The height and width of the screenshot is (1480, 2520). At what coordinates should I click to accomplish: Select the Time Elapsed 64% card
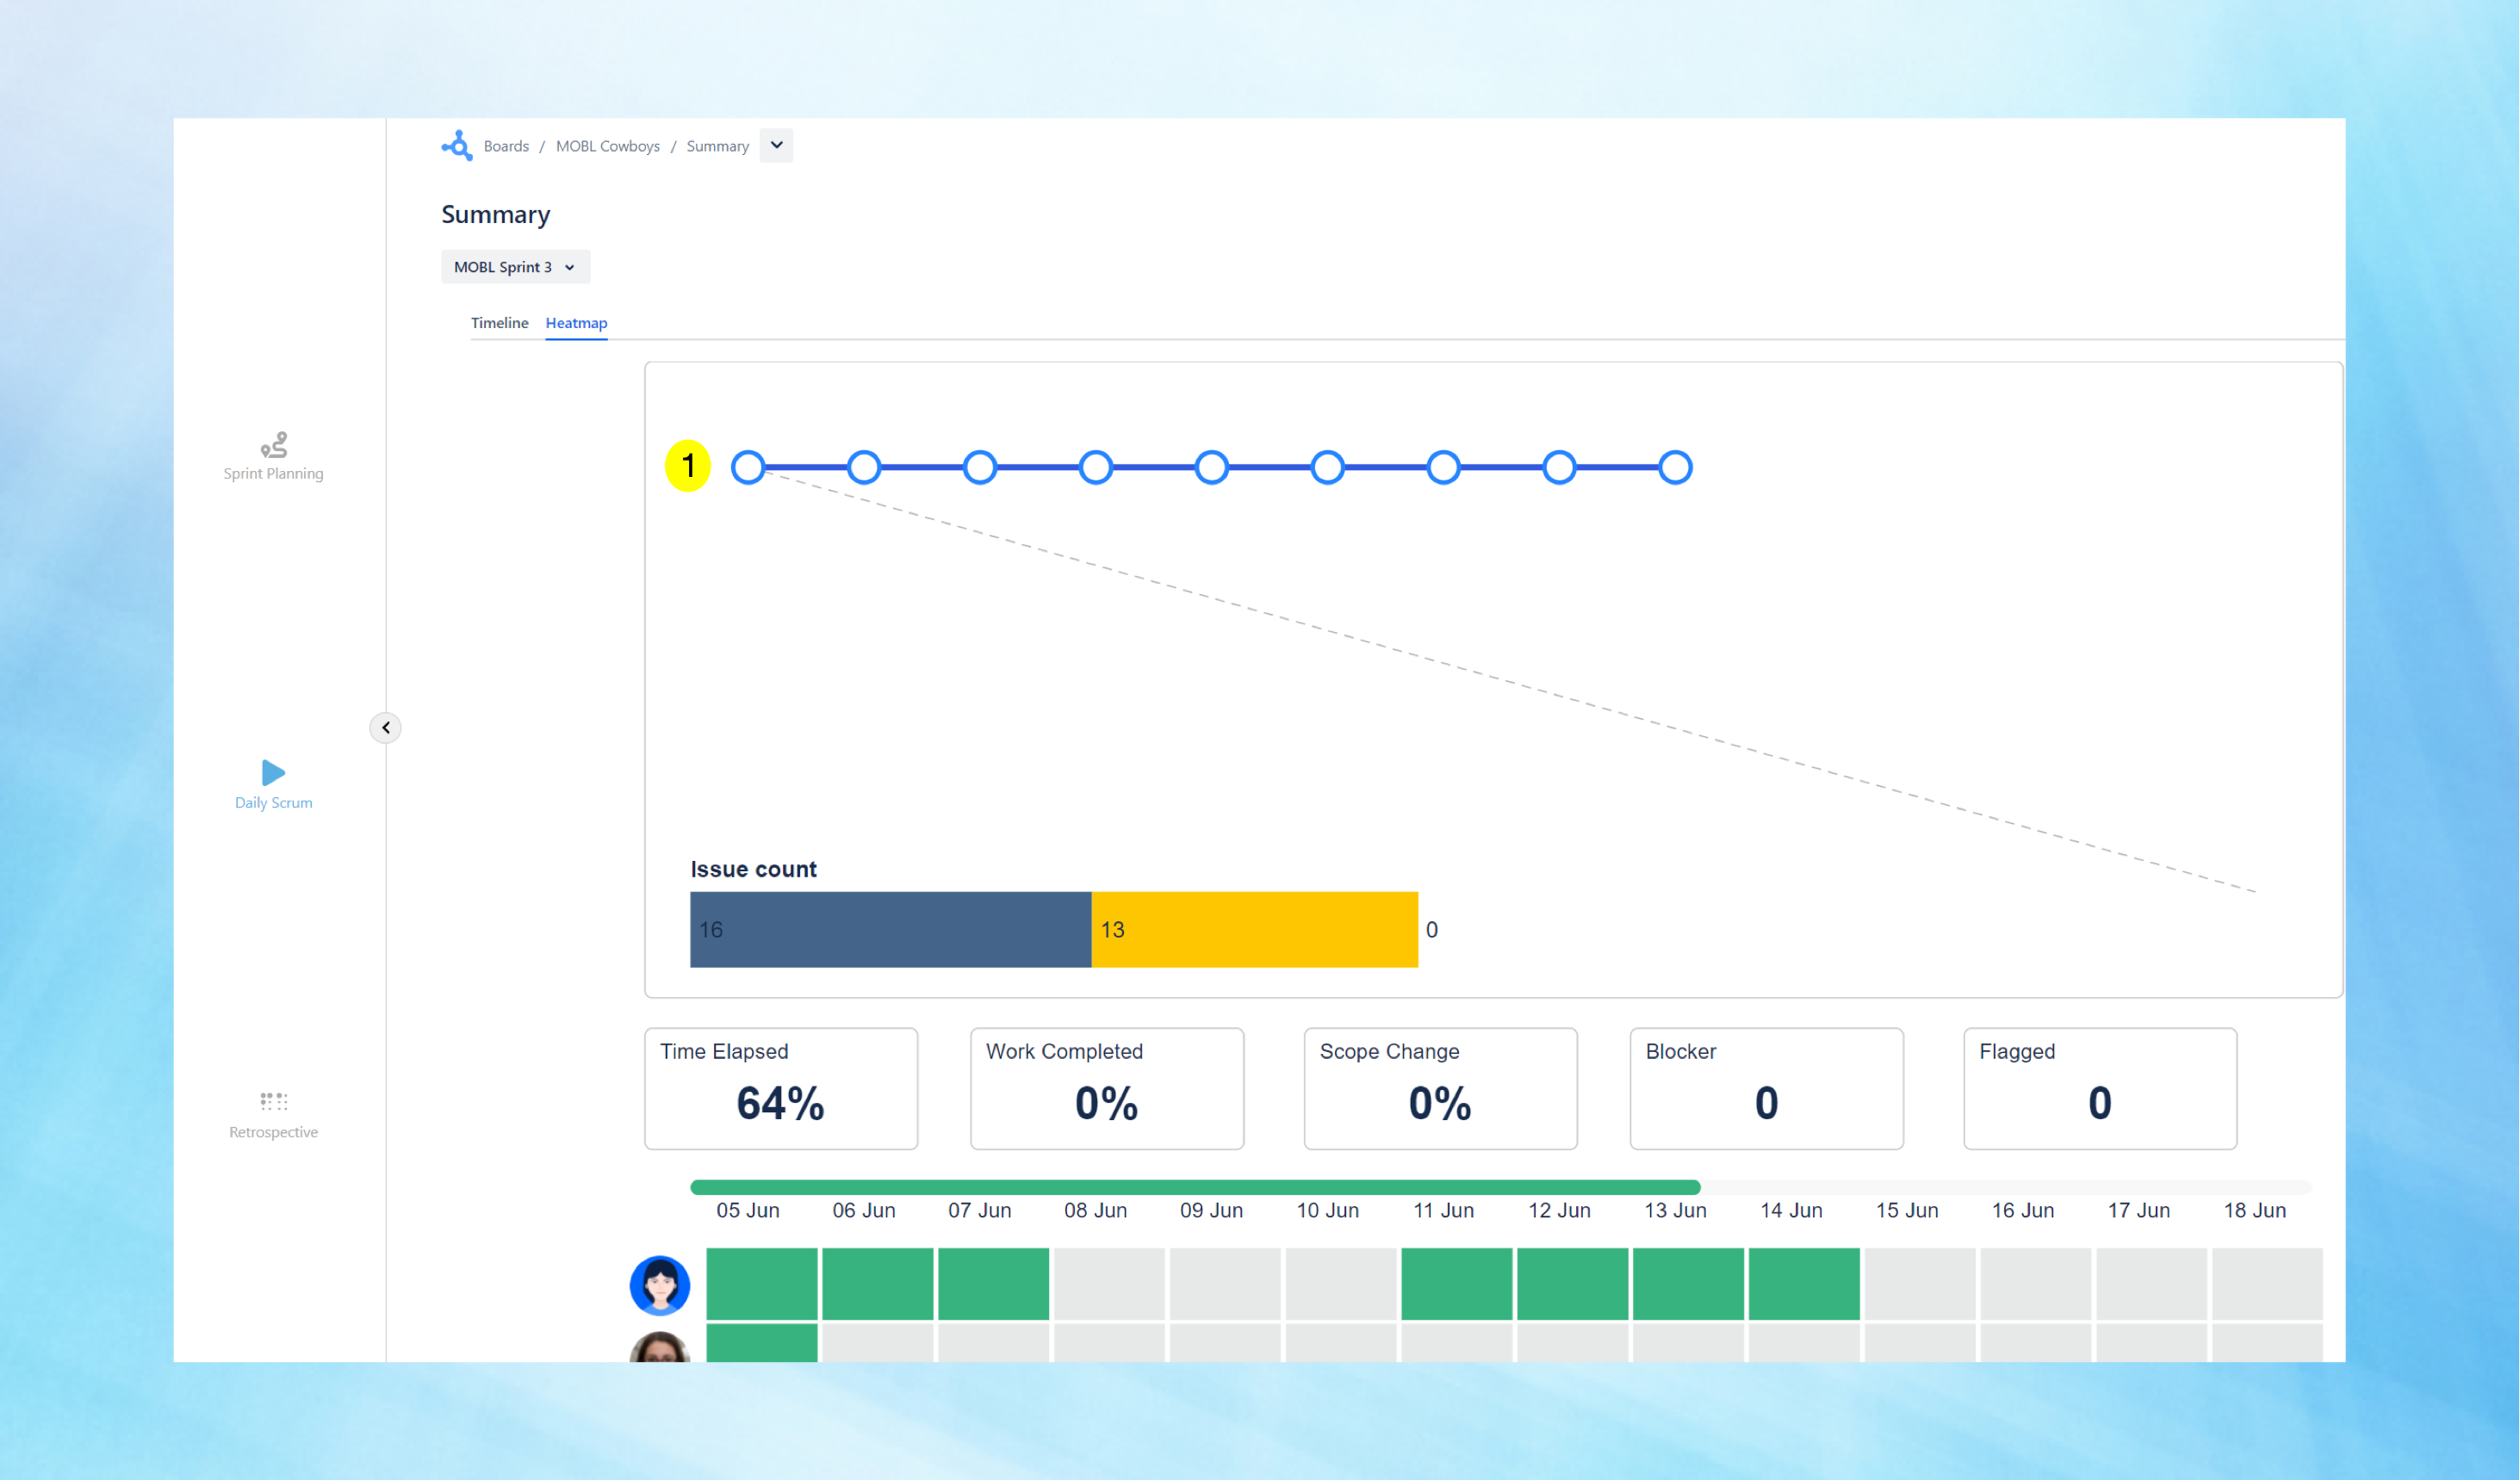tap(781, 1088)
